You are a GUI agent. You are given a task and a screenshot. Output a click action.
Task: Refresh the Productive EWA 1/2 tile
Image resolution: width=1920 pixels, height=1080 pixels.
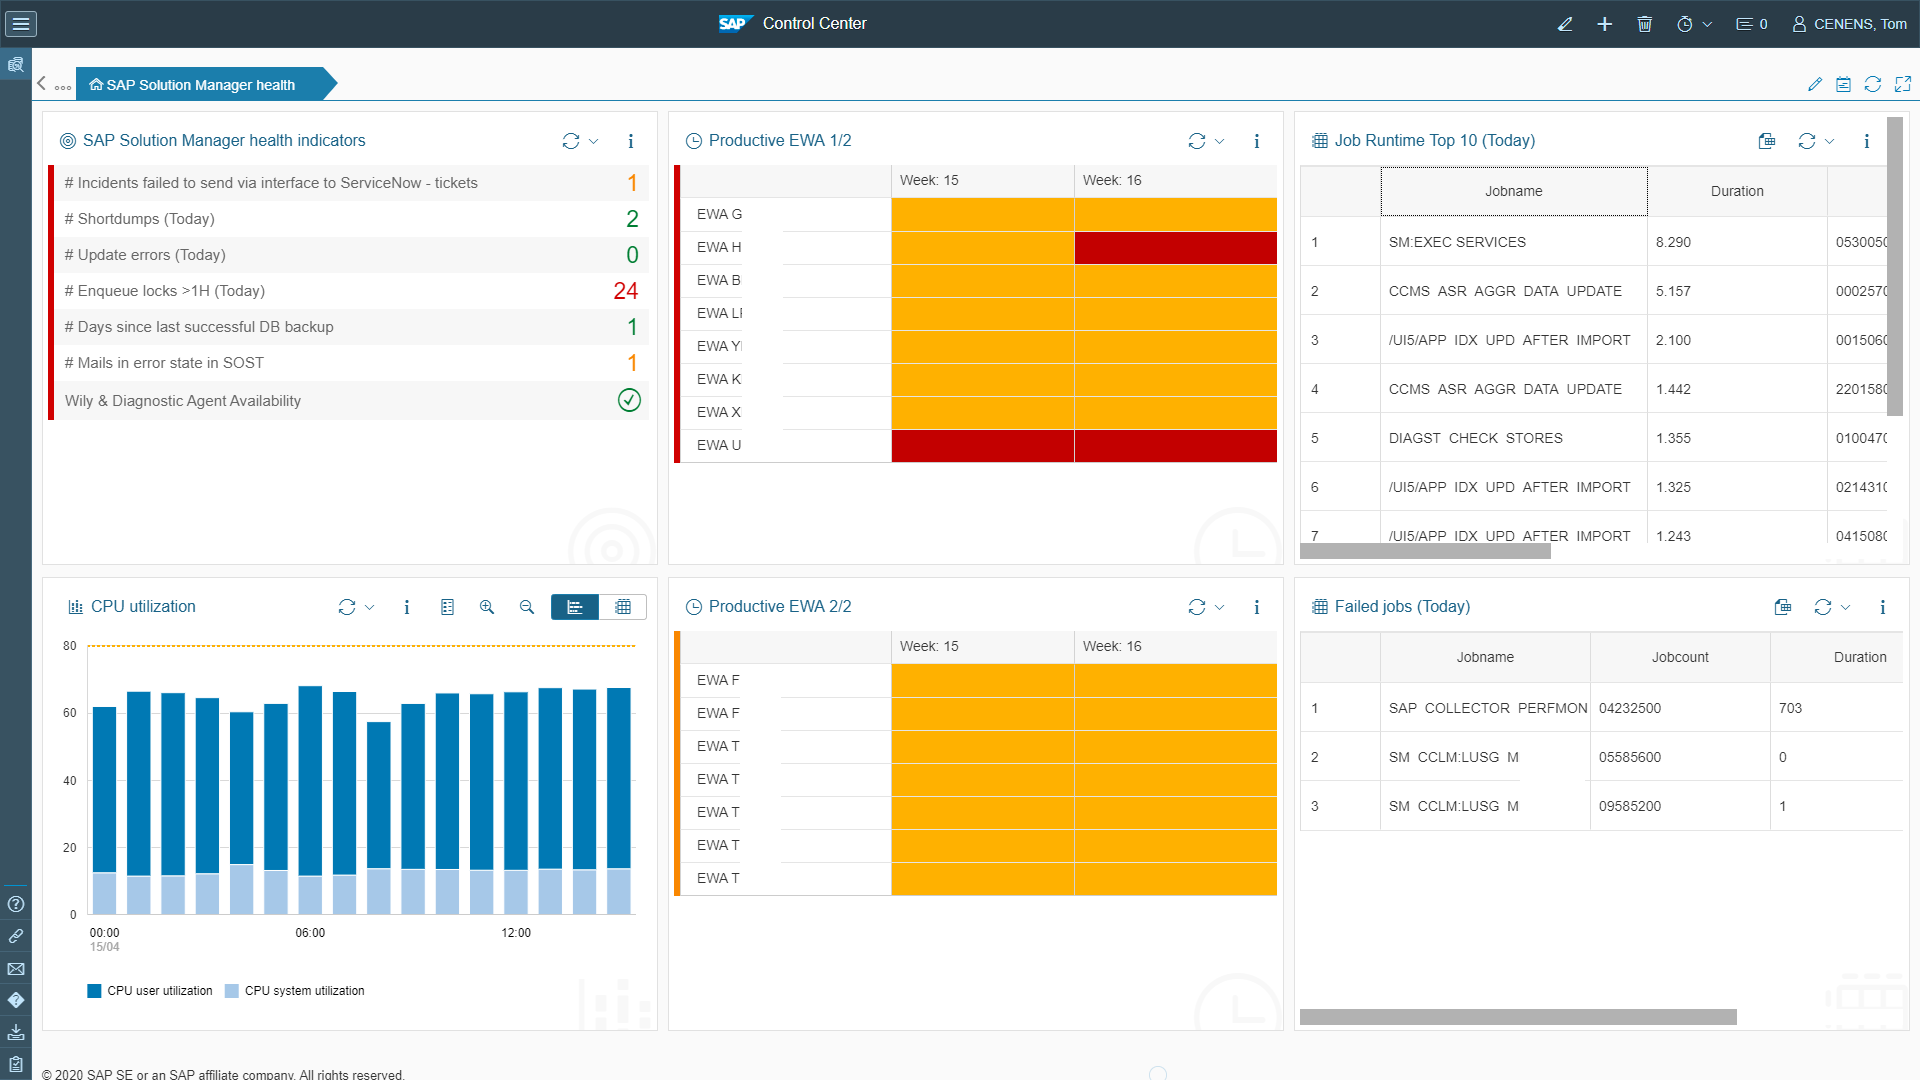pos(1197,141)
